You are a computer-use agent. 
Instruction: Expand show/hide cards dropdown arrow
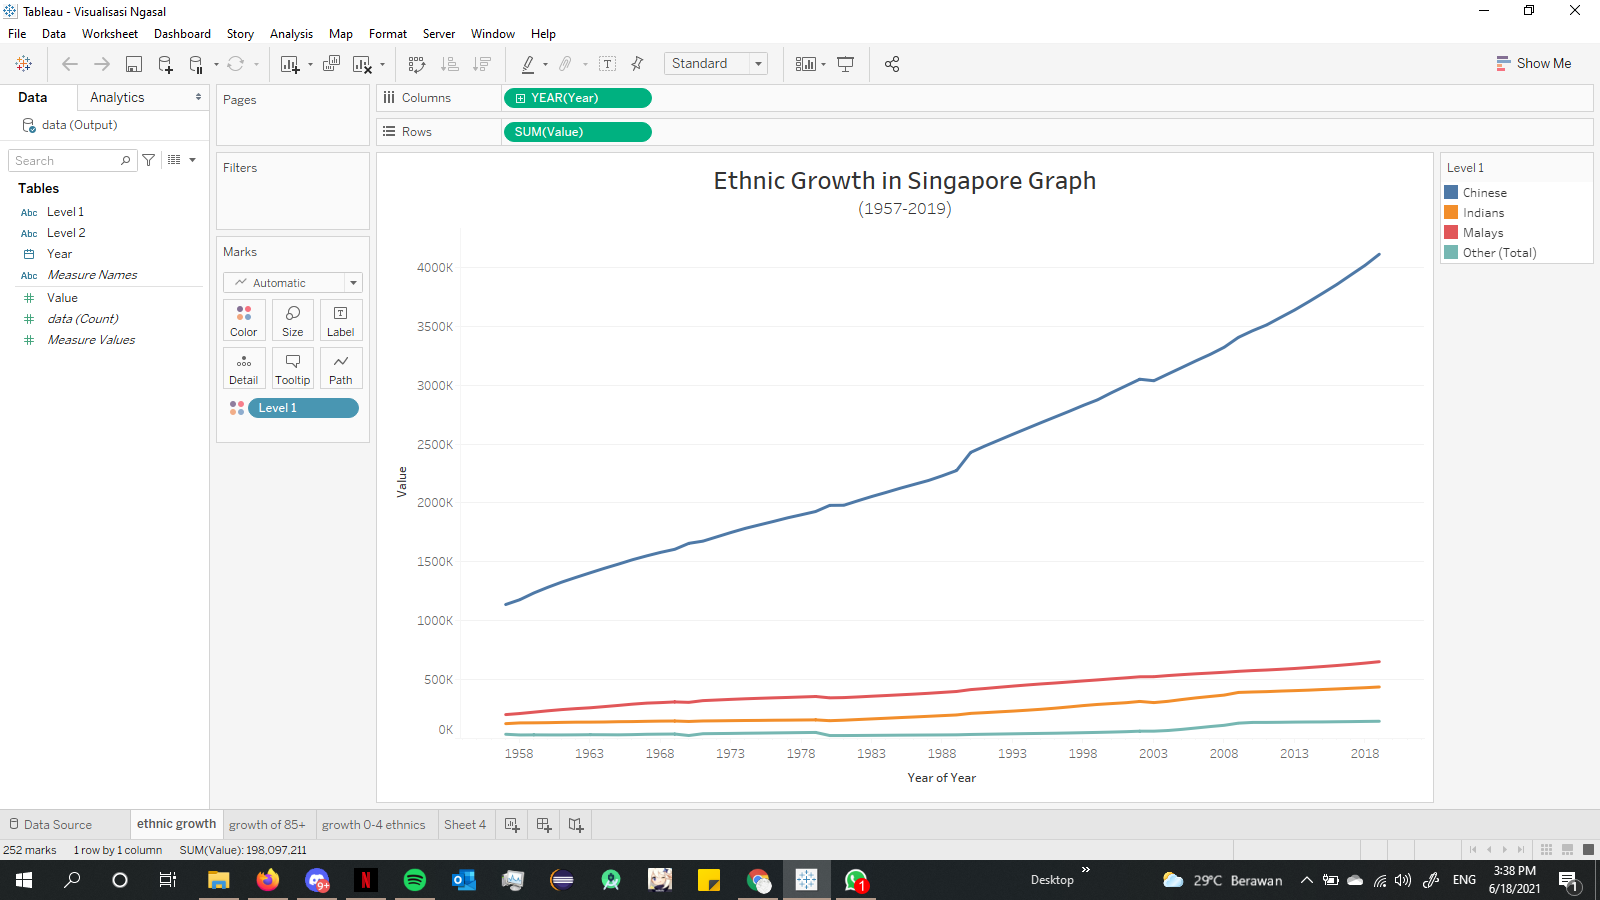click(x=823, y=65)
